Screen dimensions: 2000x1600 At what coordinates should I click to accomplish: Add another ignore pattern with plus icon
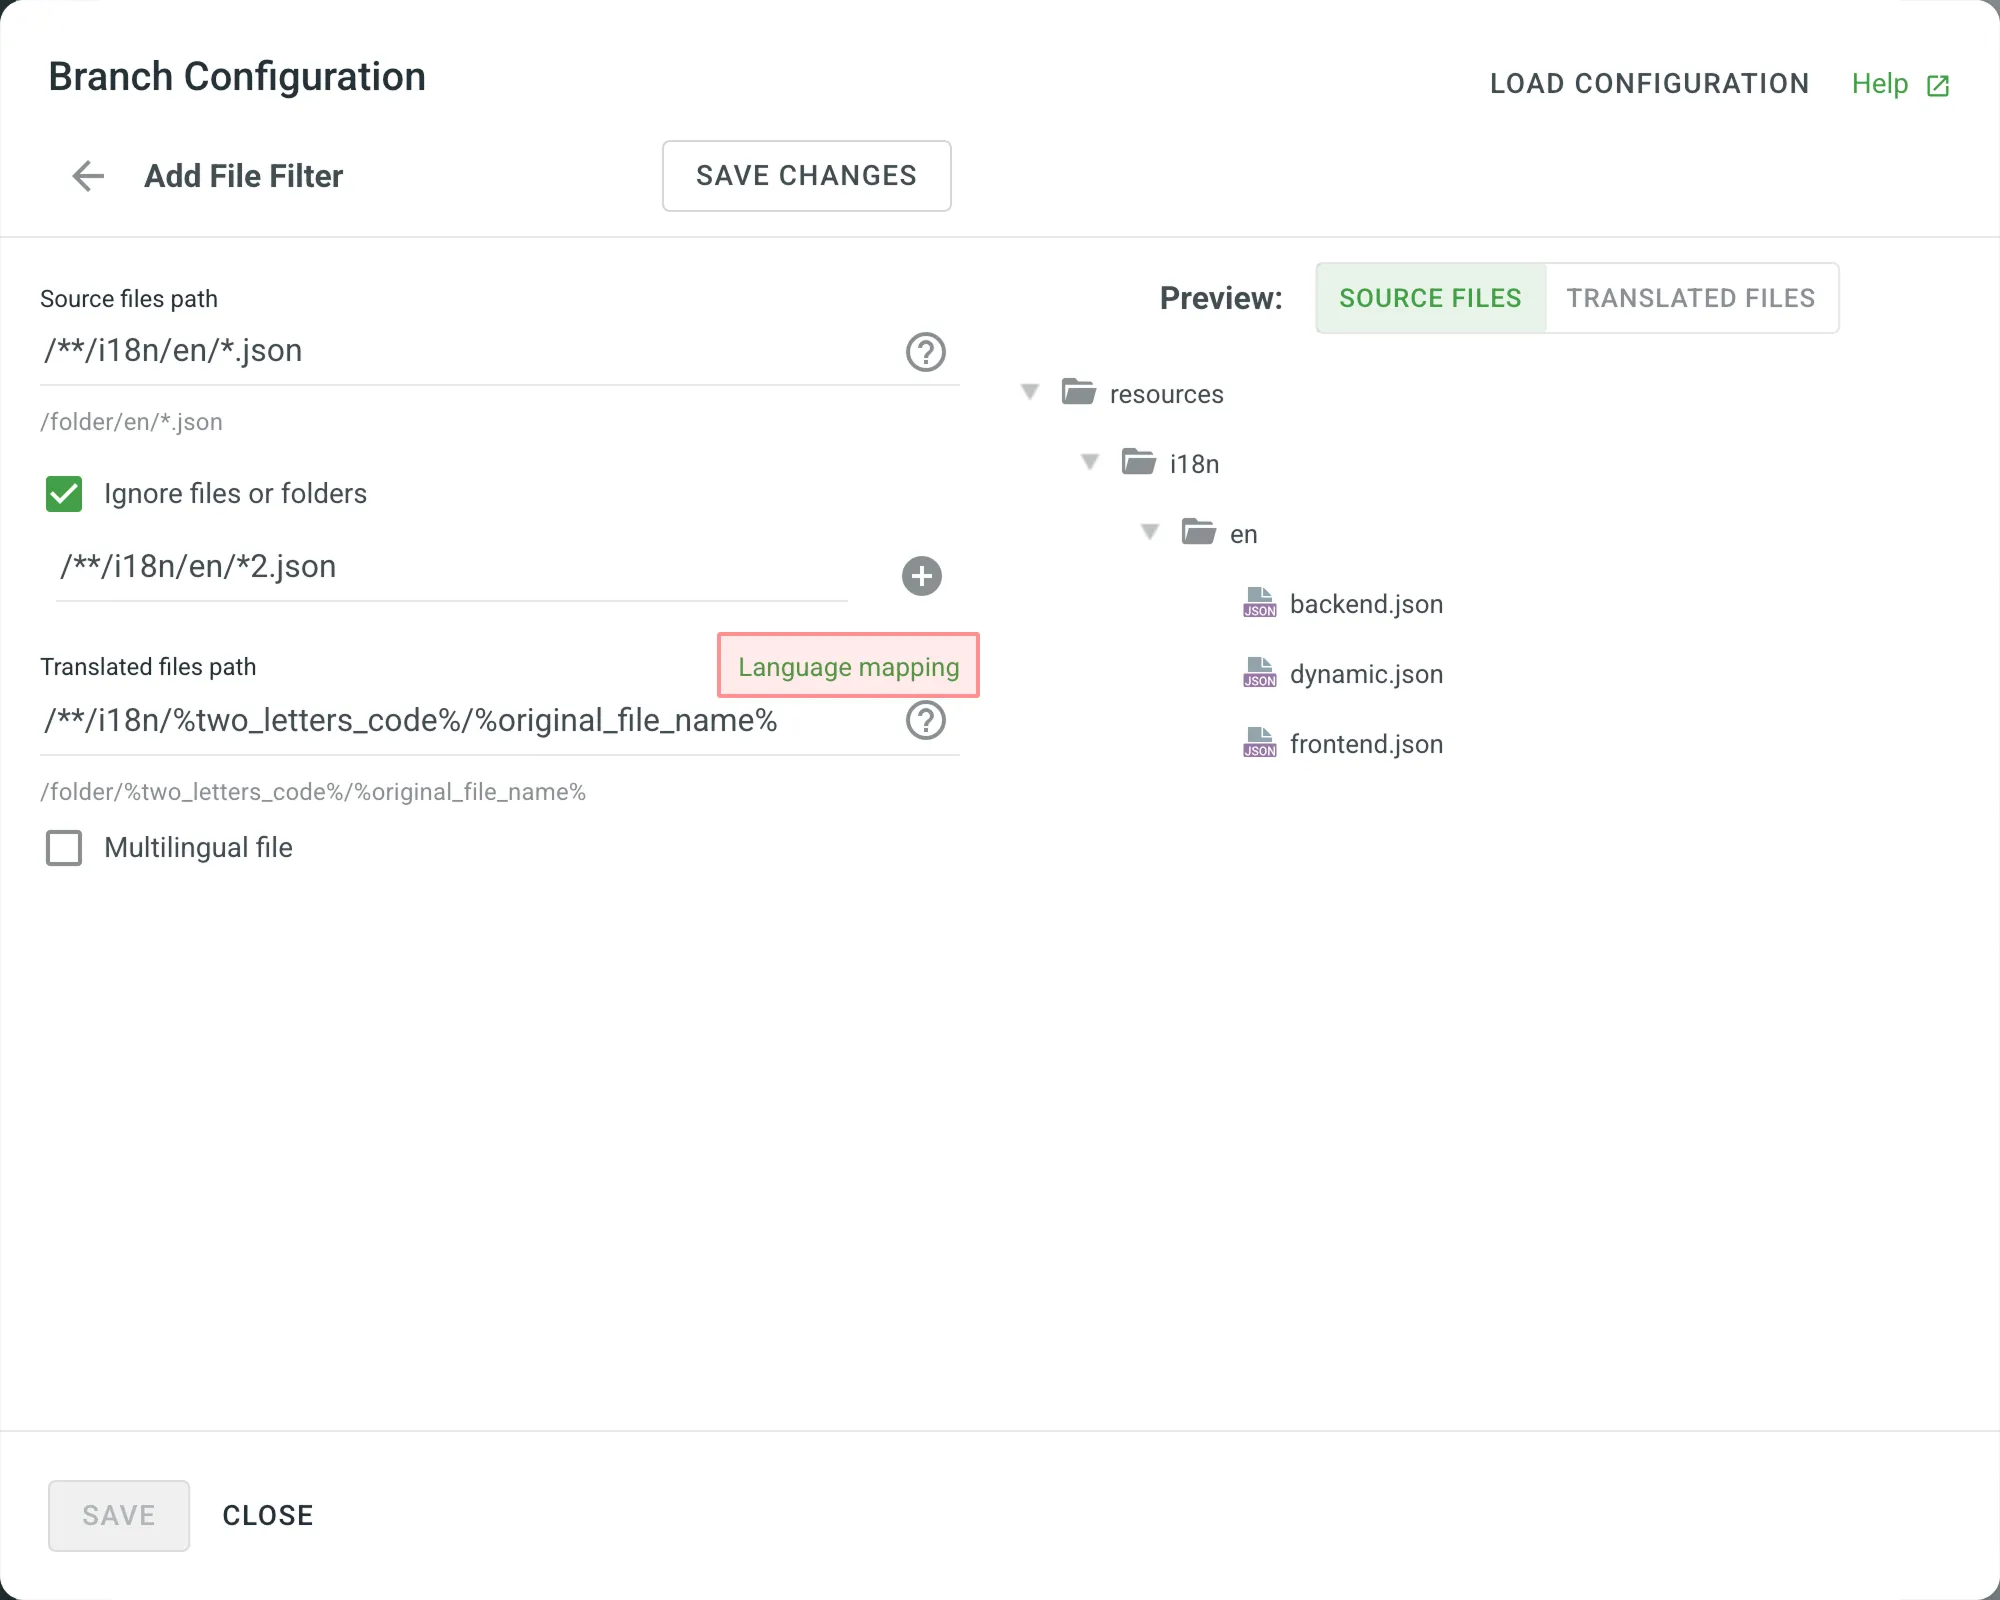(921, 576)
